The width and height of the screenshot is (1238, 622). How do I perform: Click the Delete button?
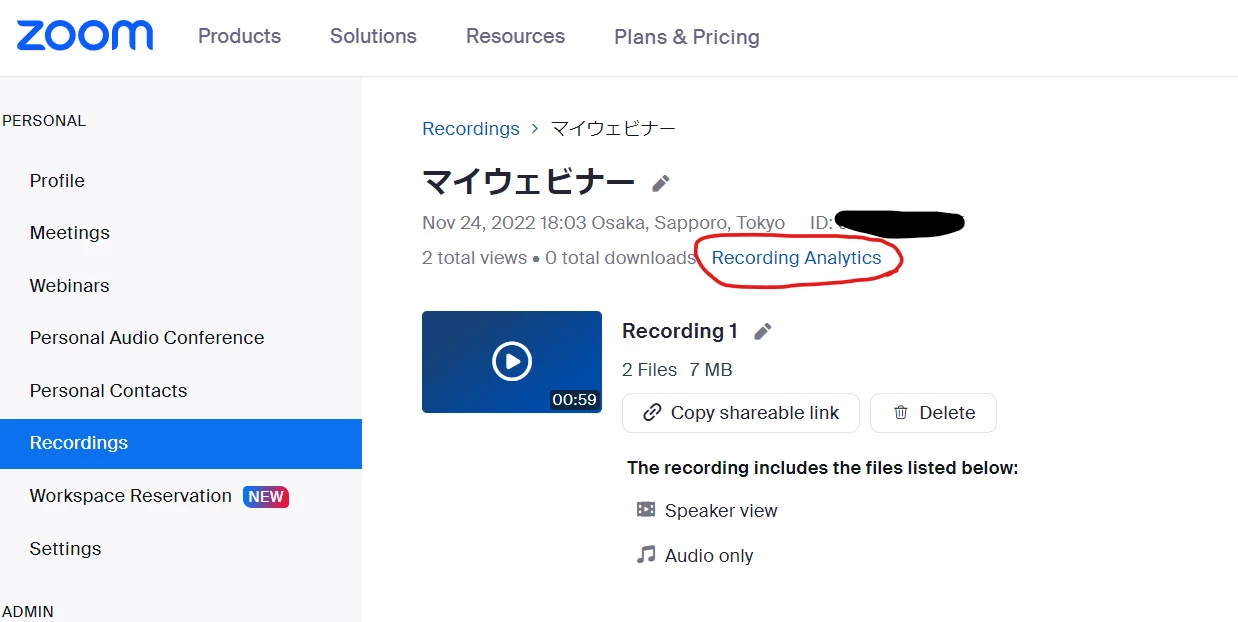click(933, 413)
